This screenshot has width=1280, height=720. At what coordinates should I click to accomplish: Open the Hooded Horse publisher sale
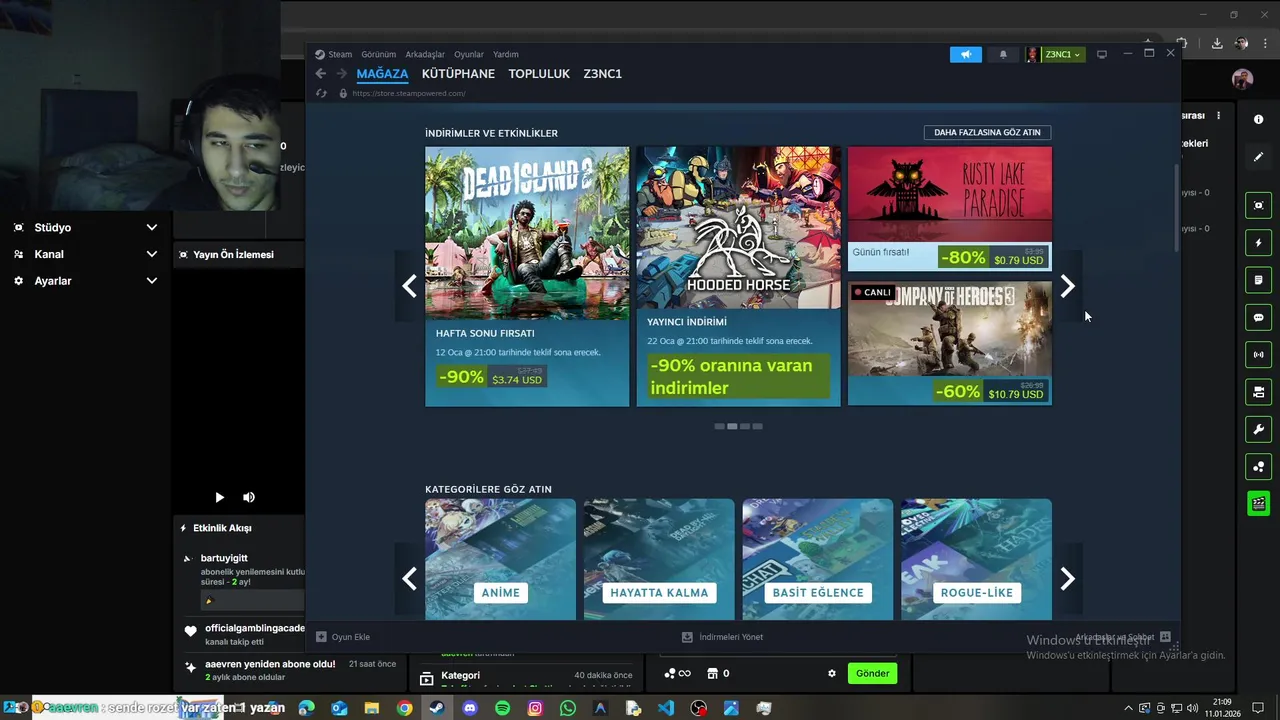pyautogui.click(x=738, y=277)
